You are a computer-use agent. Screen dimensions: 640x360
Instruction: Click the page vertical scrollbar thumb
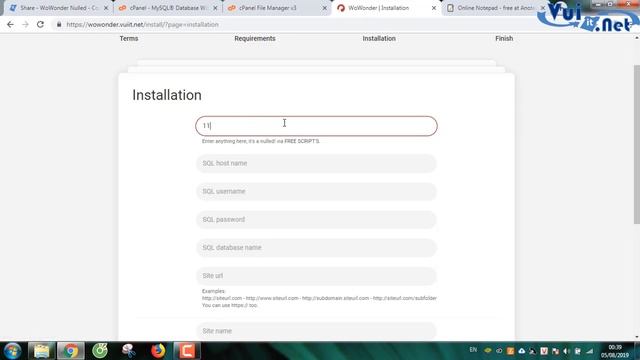636,144
